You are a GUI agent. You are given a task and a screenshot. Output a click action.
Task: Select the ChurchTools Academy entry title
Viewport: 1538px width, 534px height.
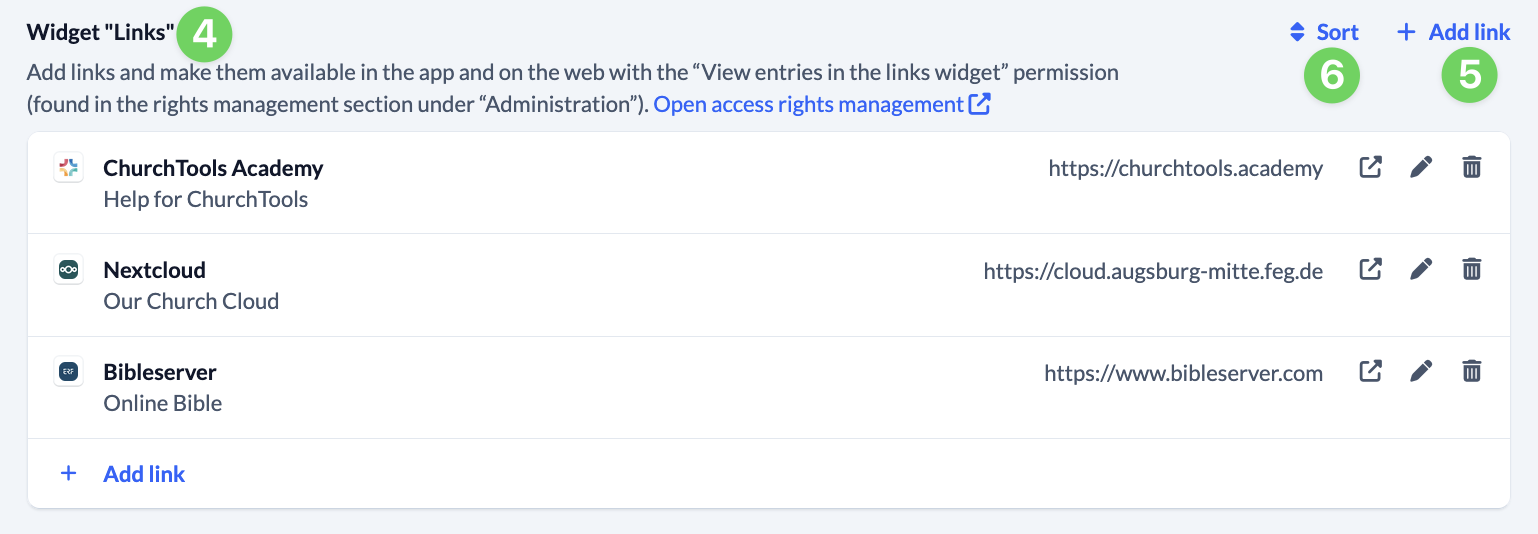(213, 168)
